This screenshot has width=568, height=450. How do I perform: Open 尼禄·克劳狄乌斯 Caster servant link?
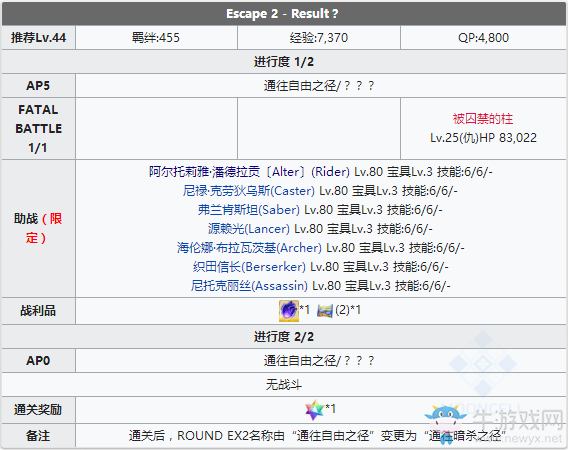[x=248, y=191]
